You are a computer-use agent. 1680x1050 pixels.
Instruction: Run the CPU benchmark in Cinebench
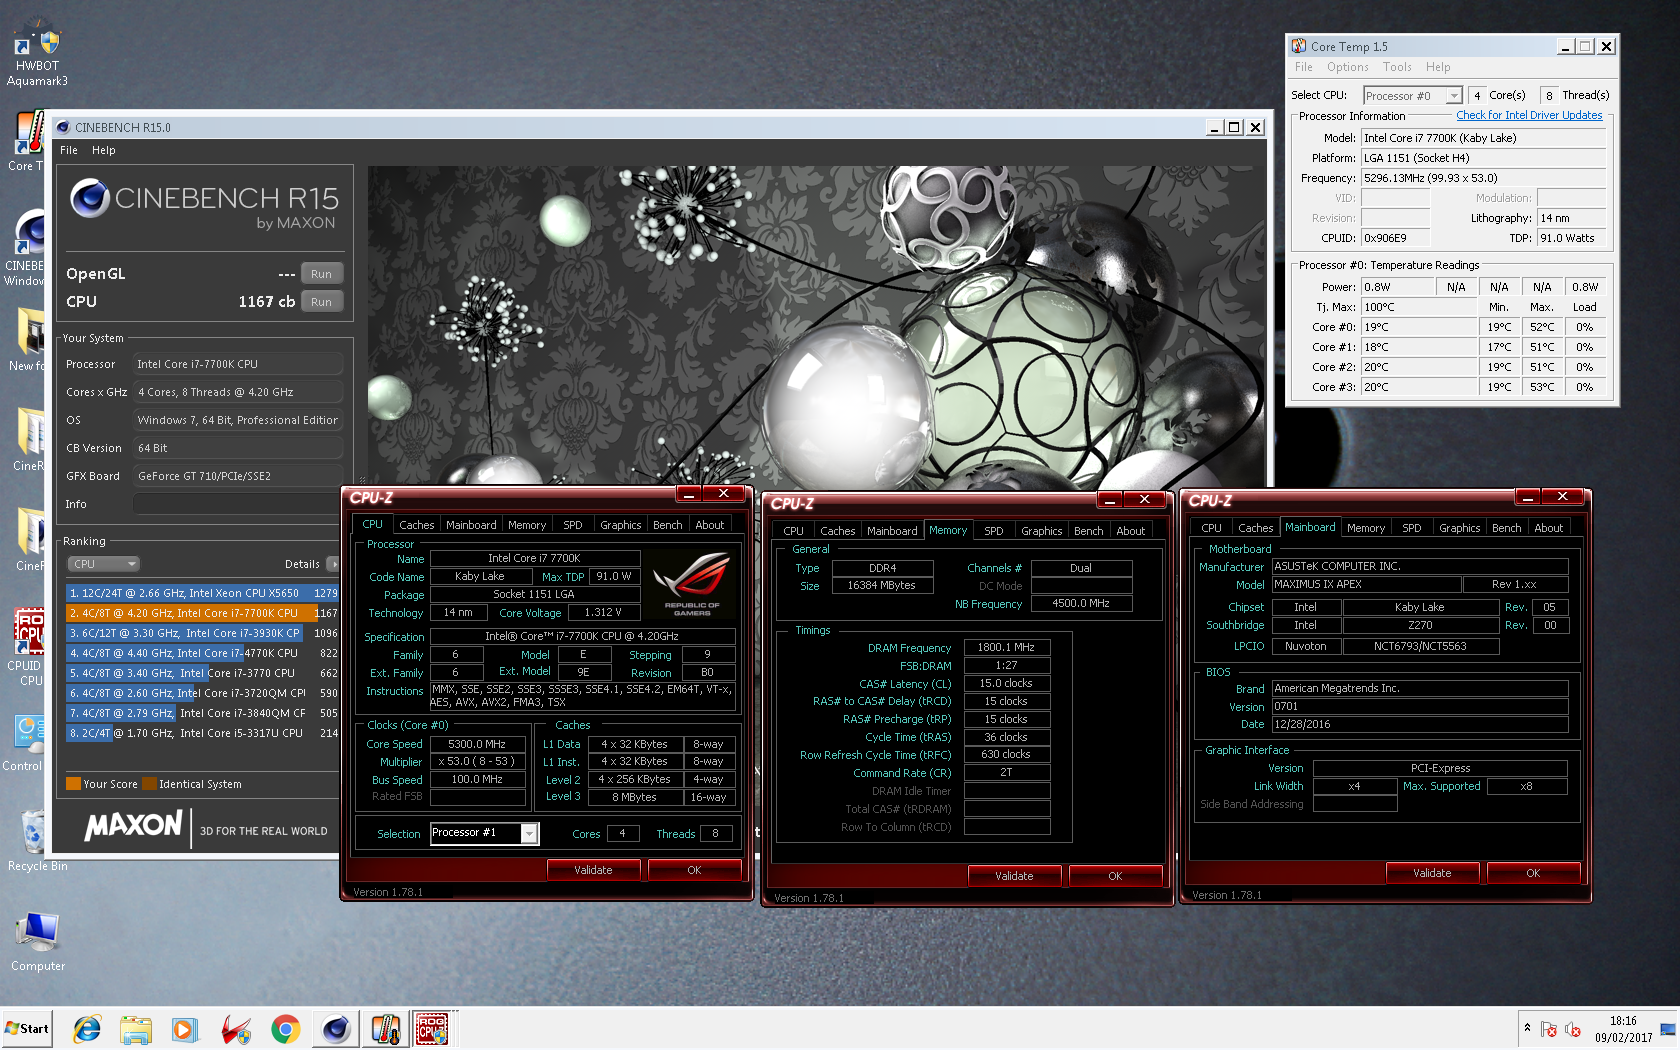321,302
